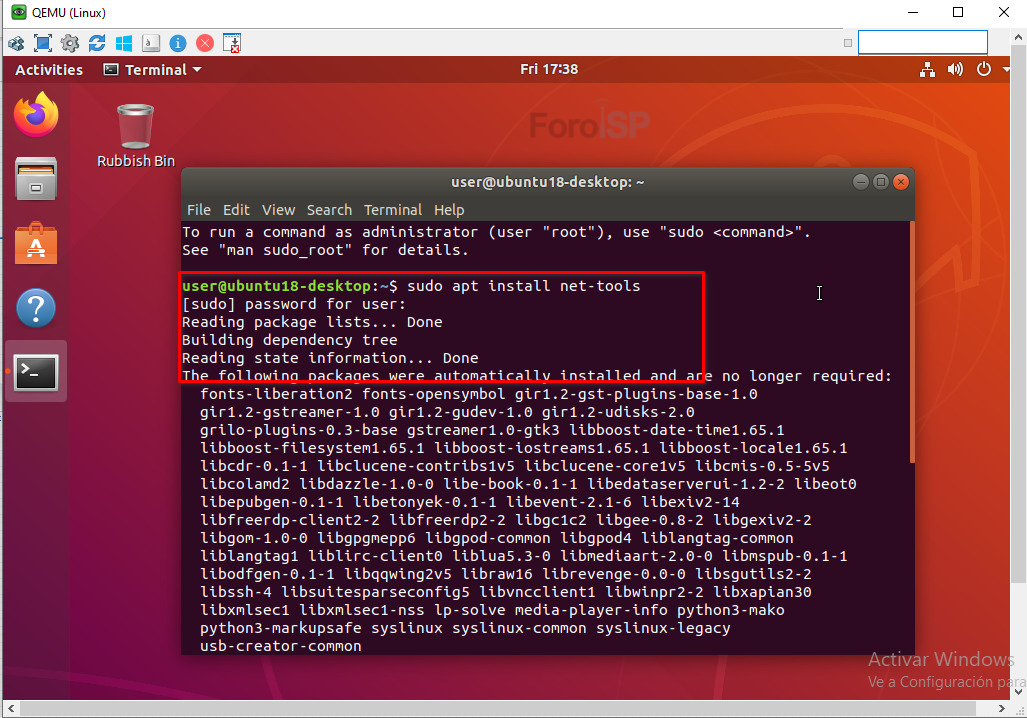
Task: Launch Firefox from the Ubuntu dock
Action: point(36,115)
